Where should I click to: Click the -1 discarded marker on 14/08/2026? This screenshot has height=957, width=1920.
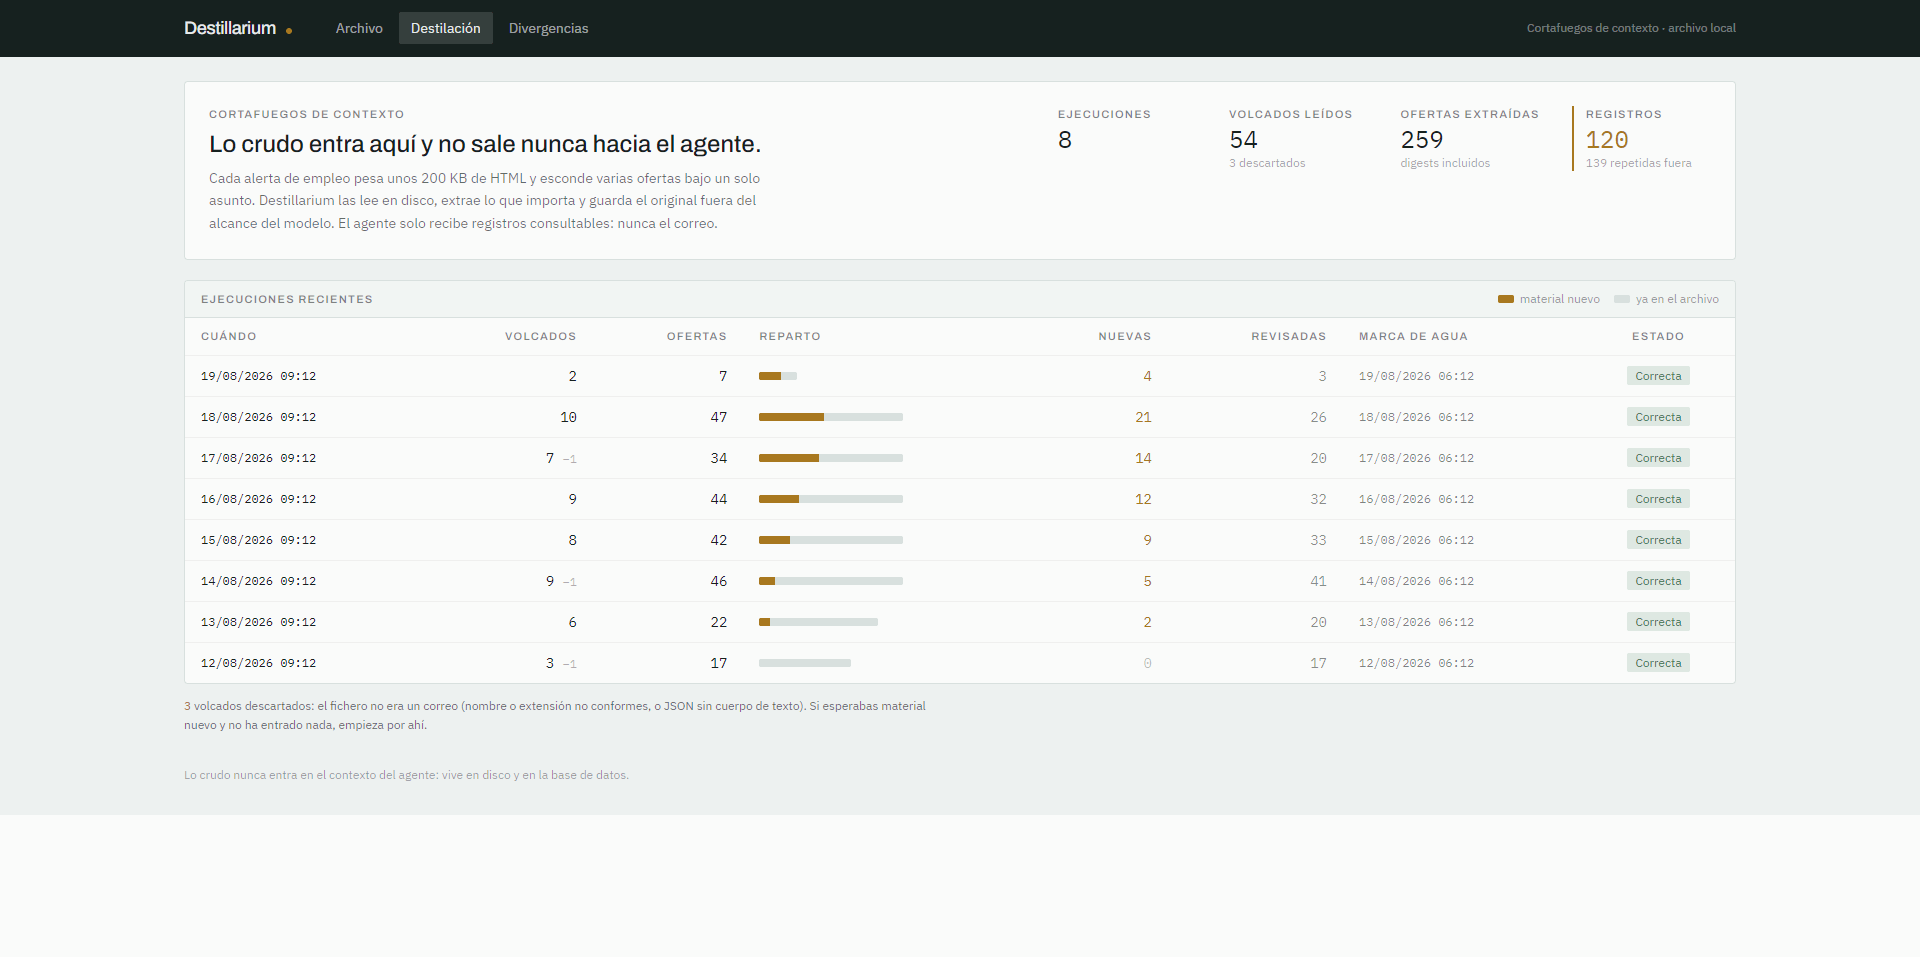click(x=569, y=582)
